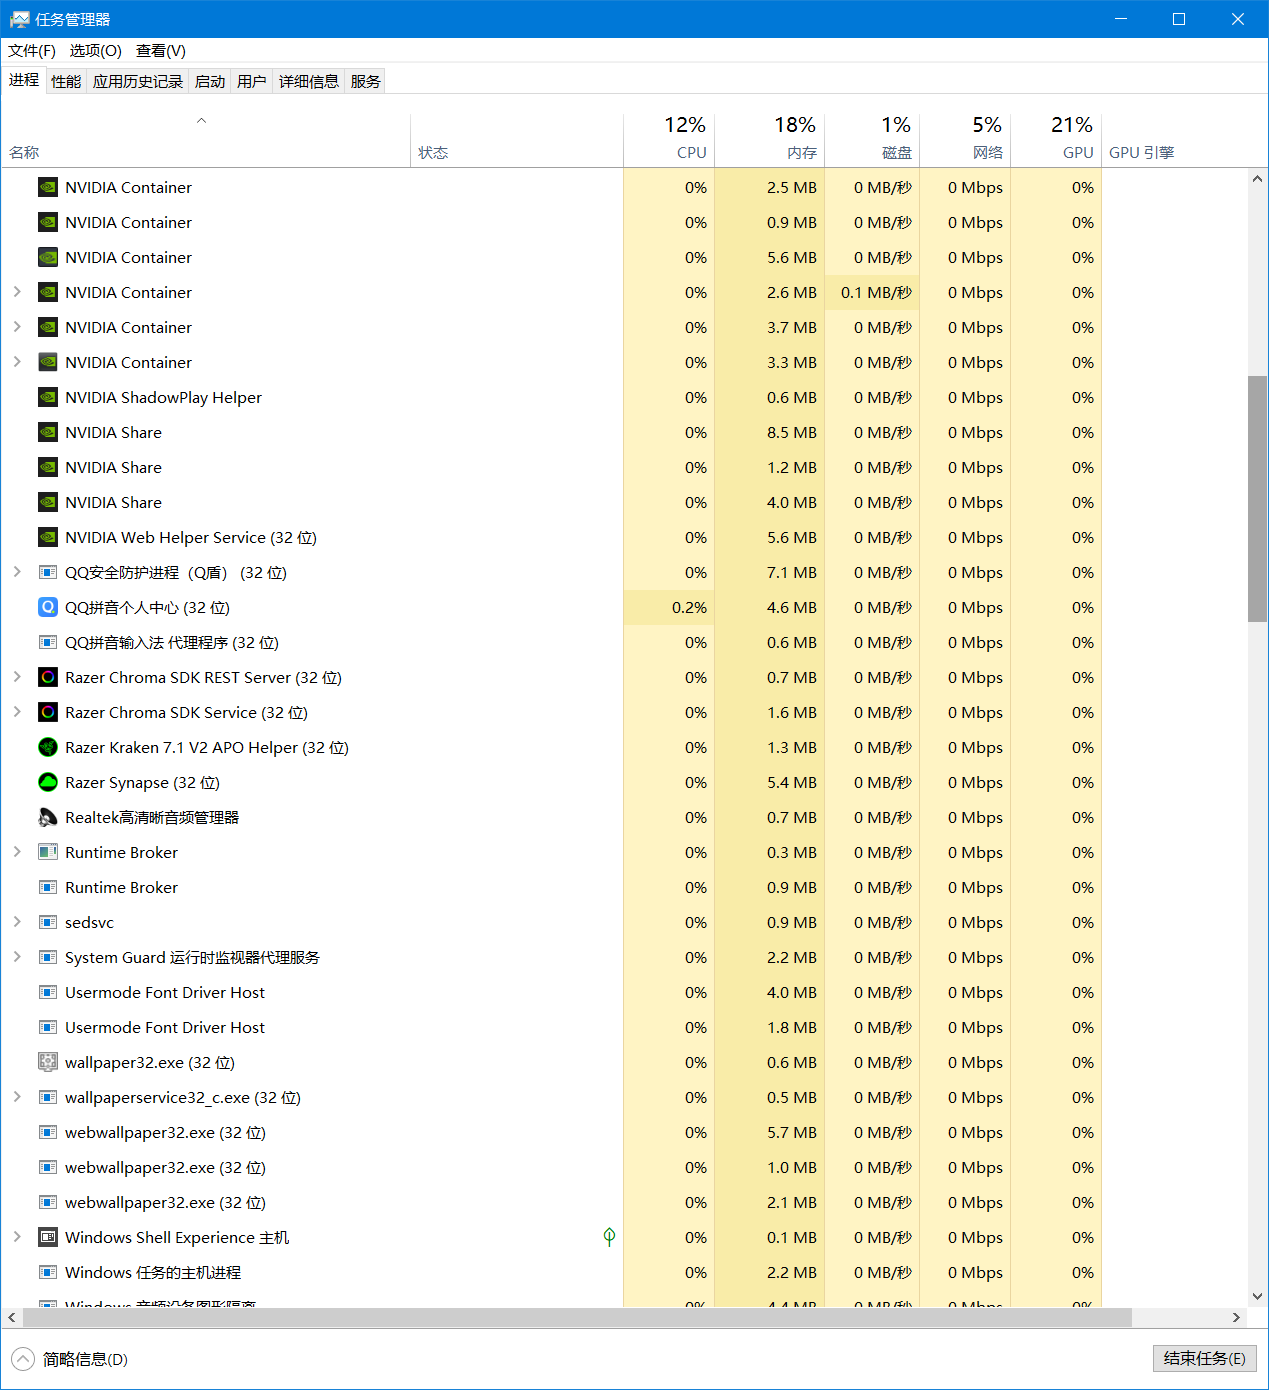The image size is (1269, 1390).
Task: Sort by the 磁盘 column header
Action: (x=872, y=139)
